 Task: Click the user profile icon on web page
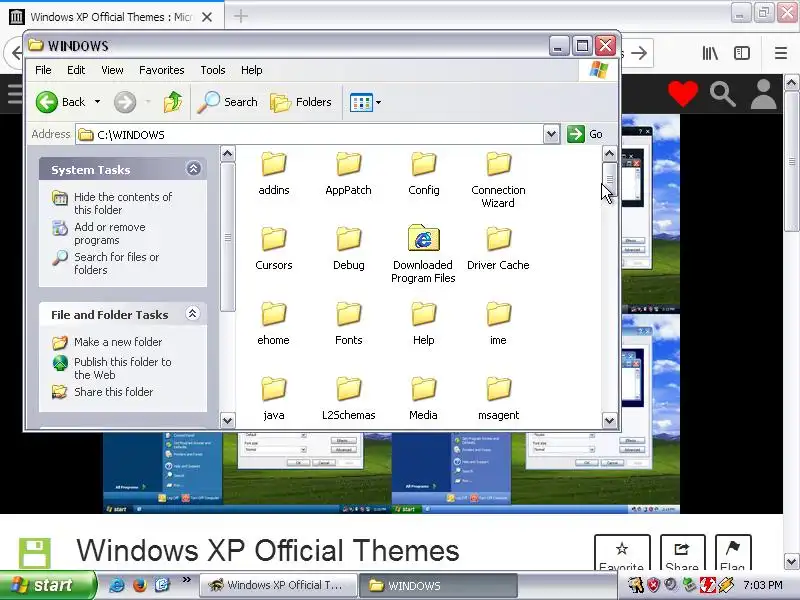[763, 94]
